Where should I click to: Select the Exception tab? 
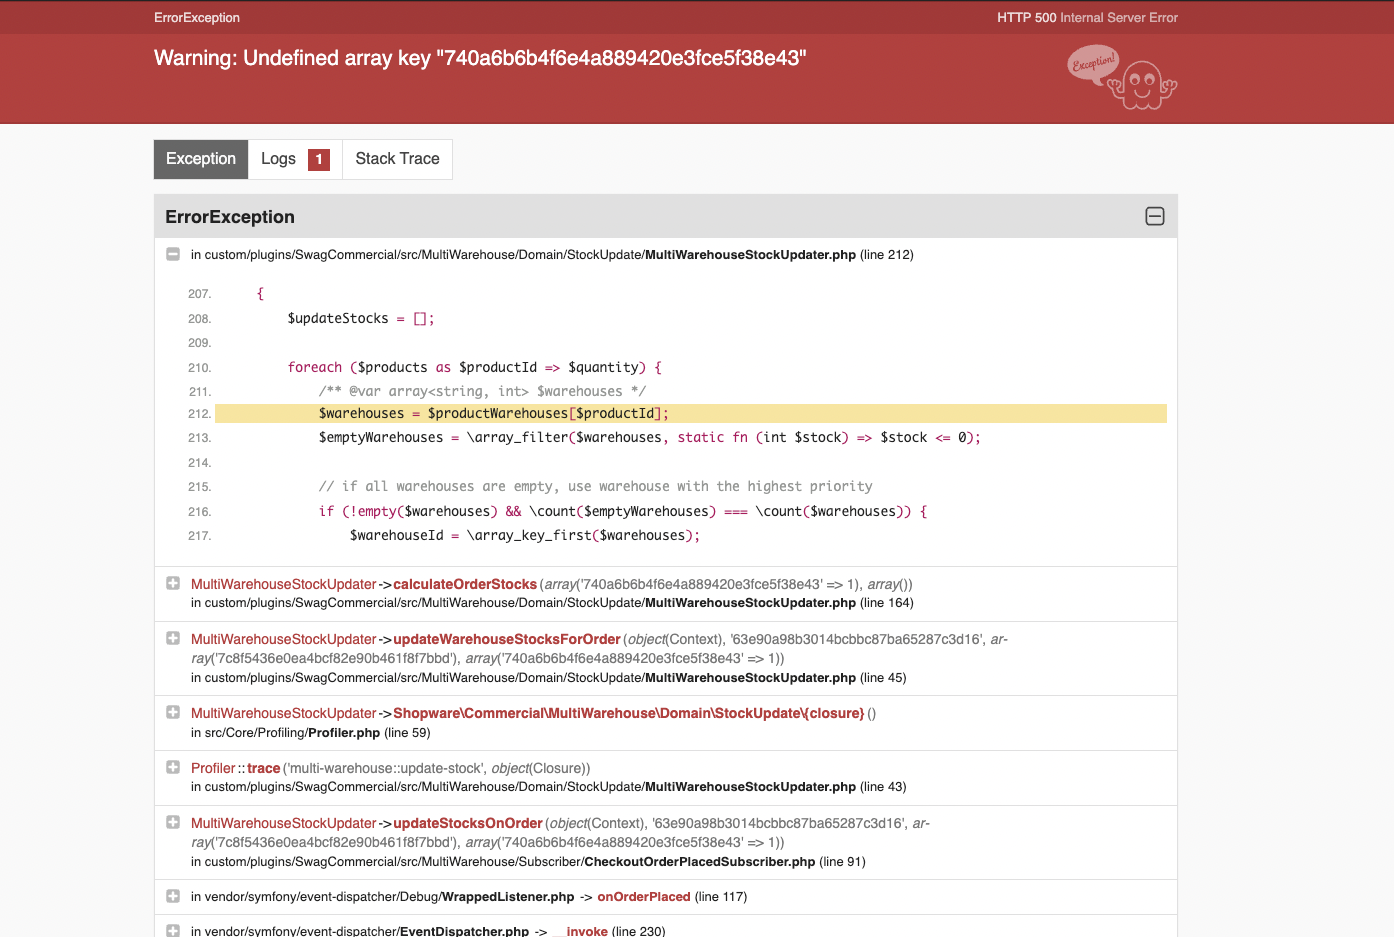[201, 159]
